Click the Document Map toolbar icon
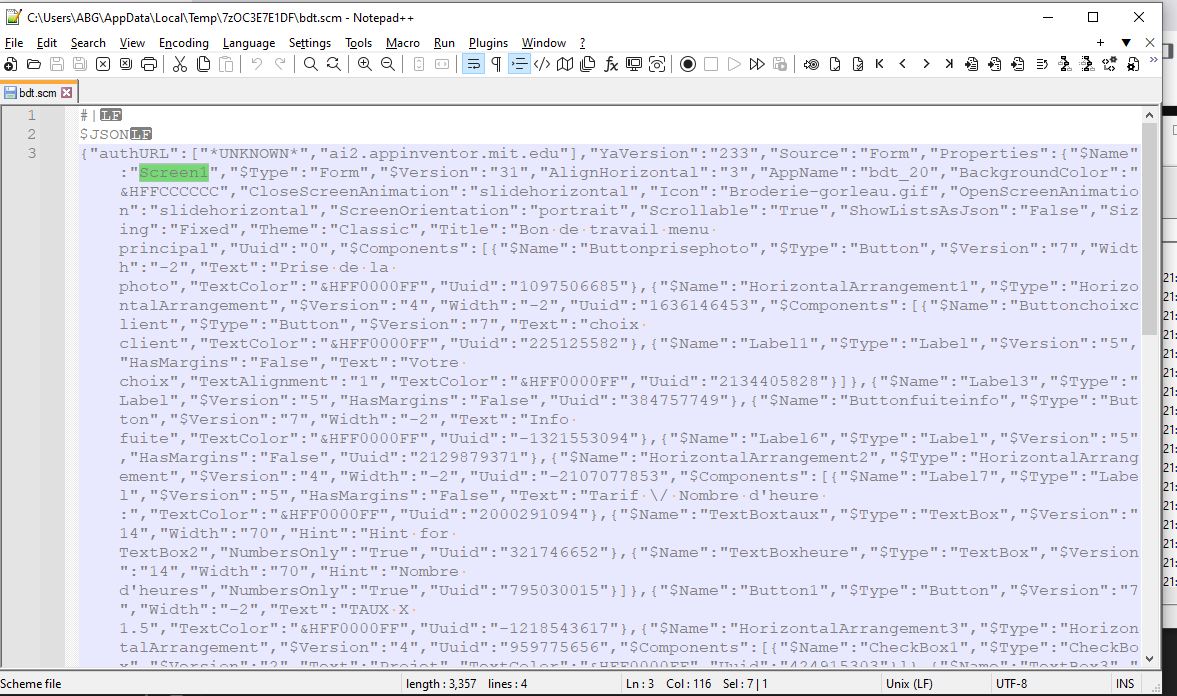1177x696 pixels. pyautogui.click(x=565, y=64)
